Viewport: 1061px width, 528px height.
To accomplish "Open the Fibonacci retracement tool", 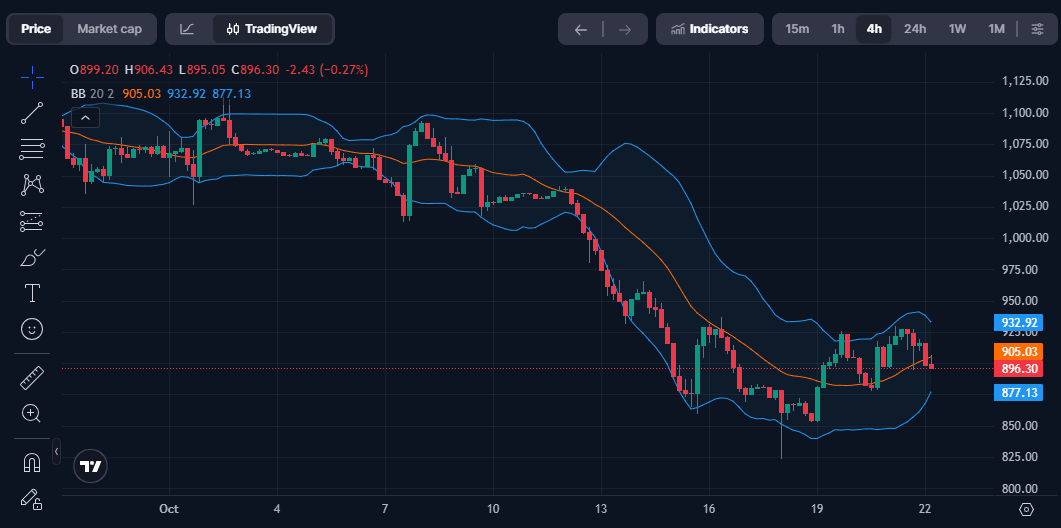I will [32, 148].
